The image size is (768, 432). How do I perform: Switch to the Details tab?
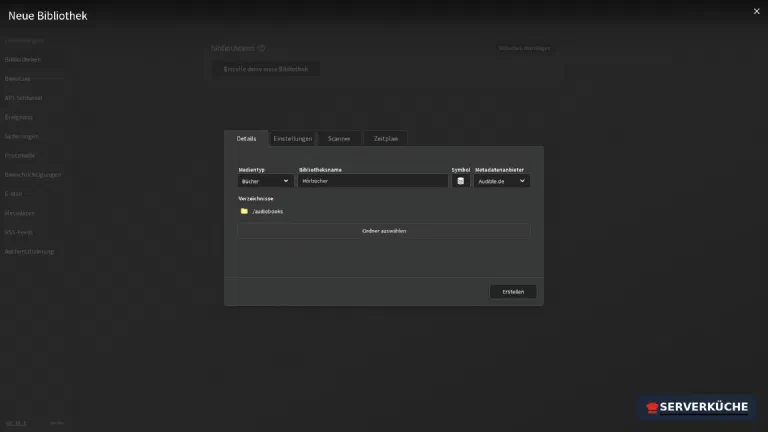pos(246,139)
